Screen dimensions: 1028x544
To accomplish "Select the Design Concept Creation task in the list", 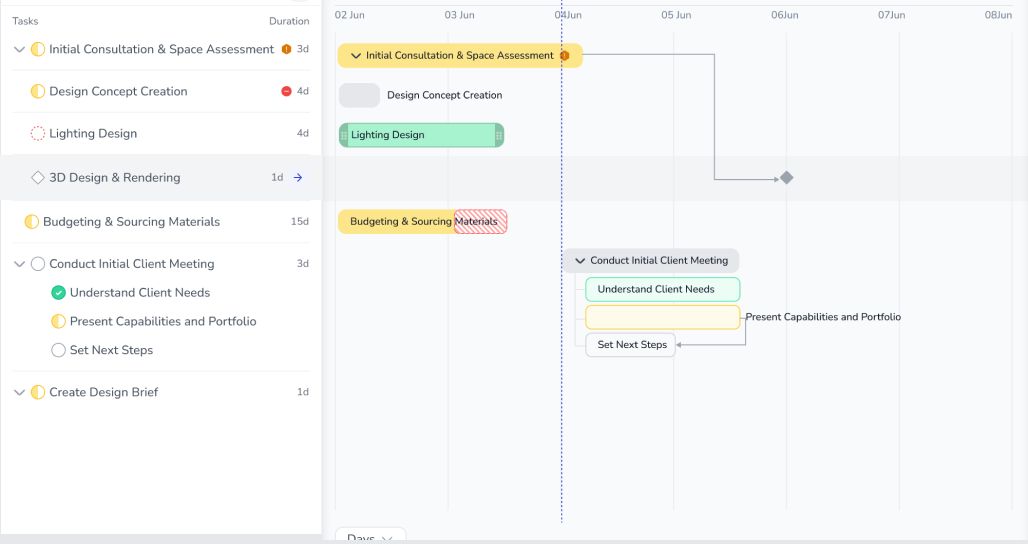I will (118, 91).
